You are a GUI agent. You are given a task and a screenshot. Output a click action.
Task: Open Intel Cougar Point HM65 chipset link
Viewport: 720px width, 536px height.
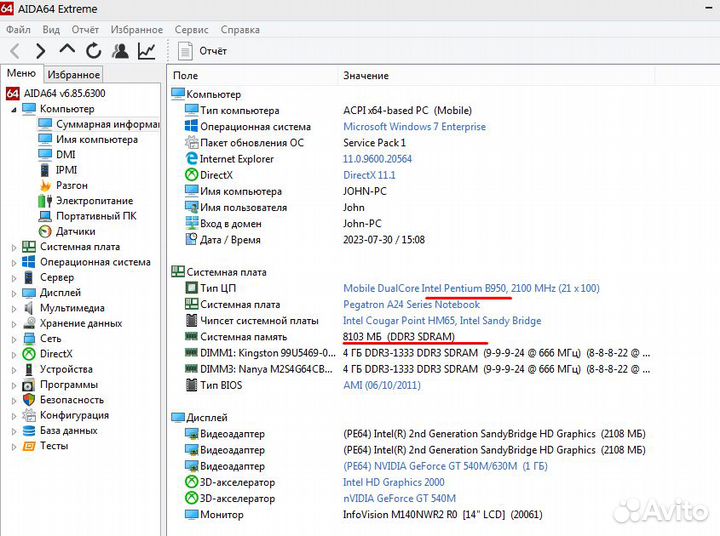pyautogui.click(x=442, y=321)
